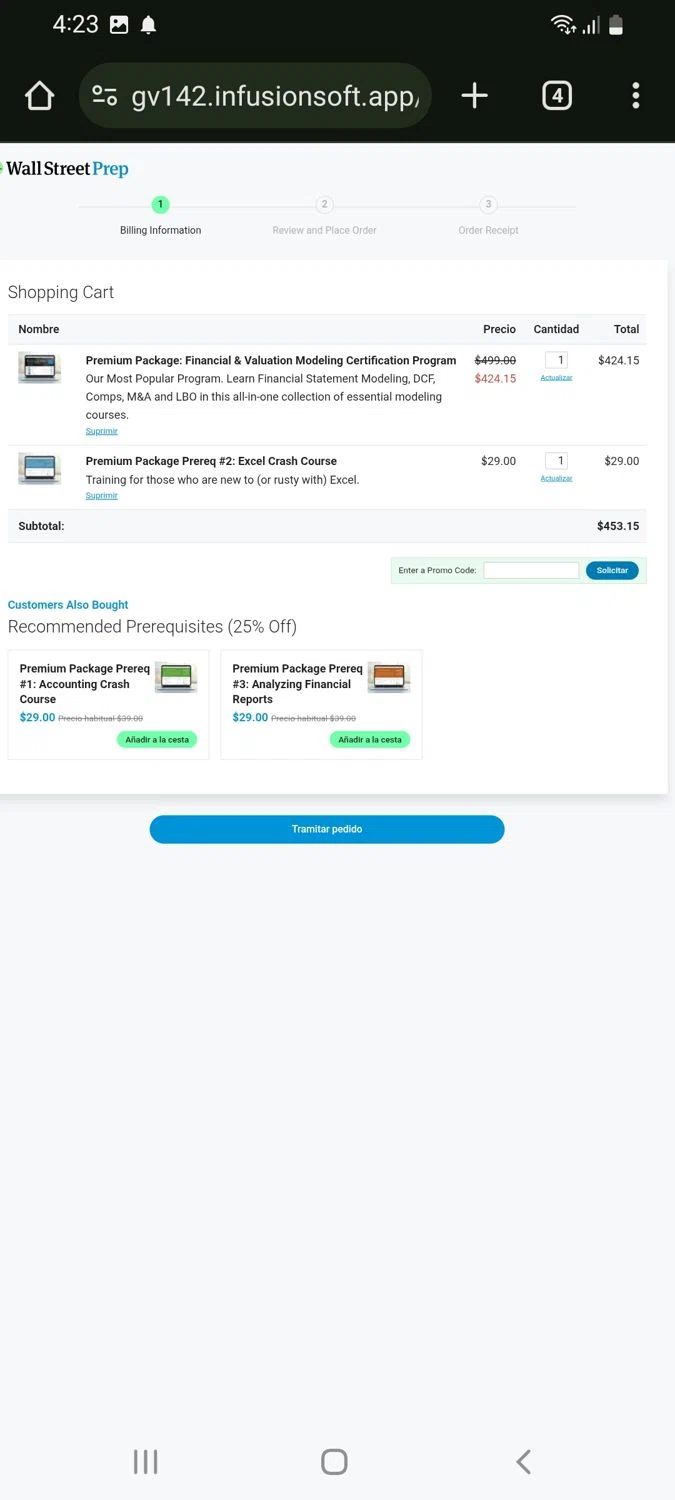Viewport: 675px width, 1500px height.
Task: Click Suprimir under Excel Crash Course
Action: (101, 496)
